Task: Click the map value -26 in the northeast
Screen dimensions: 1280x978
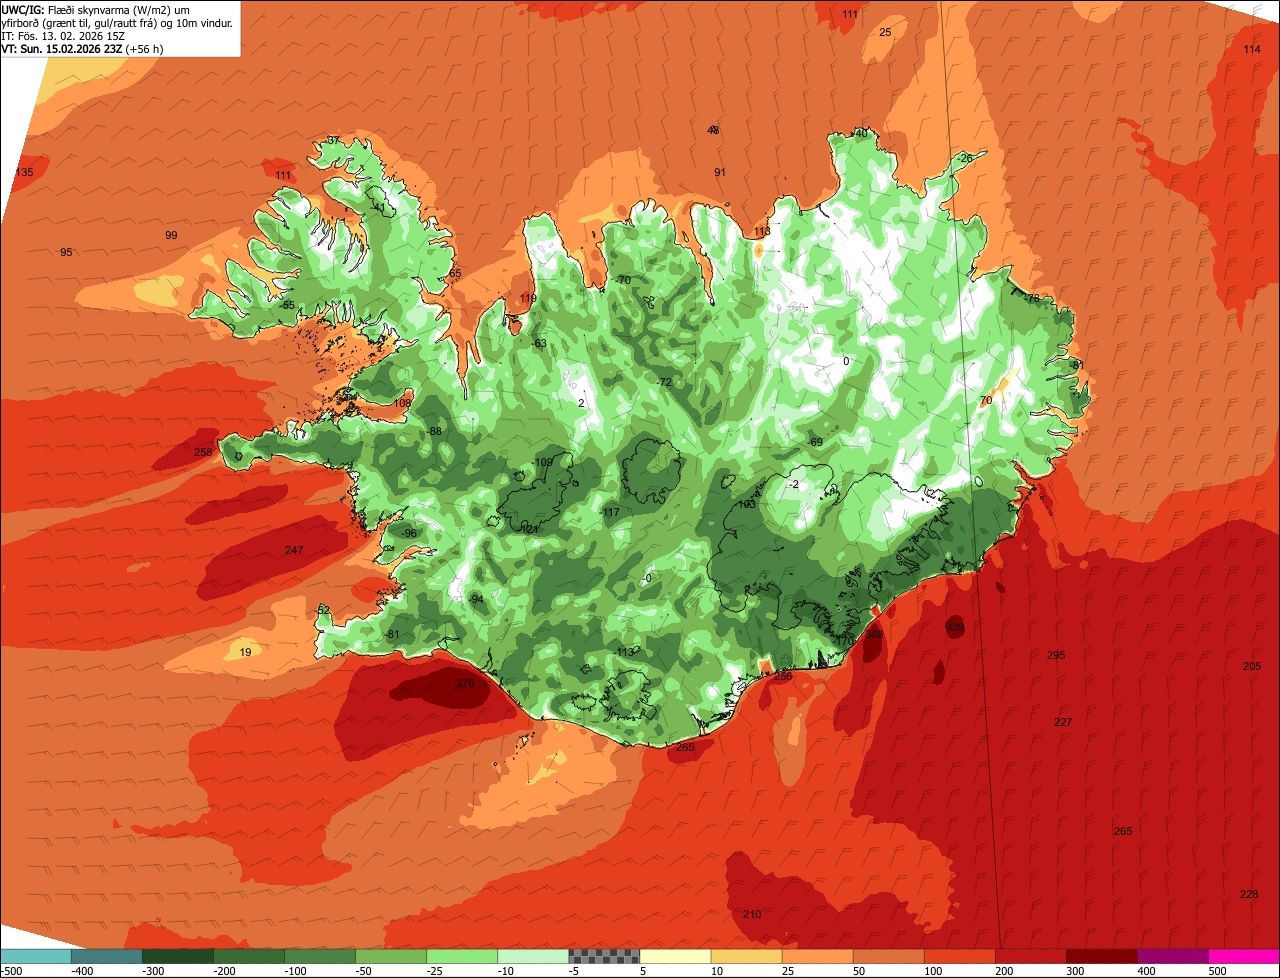Action: tap(964, 159)
